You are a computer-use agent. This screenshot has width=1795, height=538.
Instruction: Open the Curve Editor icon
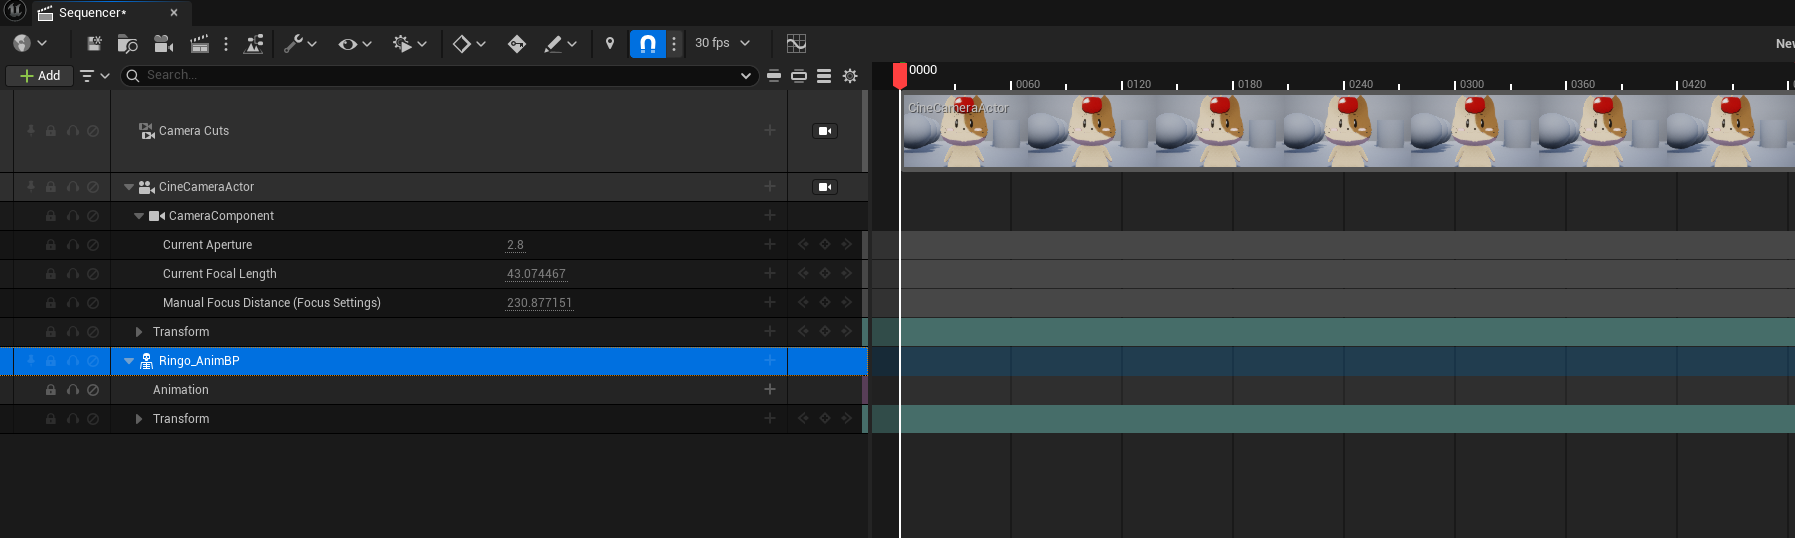(796, 43)
